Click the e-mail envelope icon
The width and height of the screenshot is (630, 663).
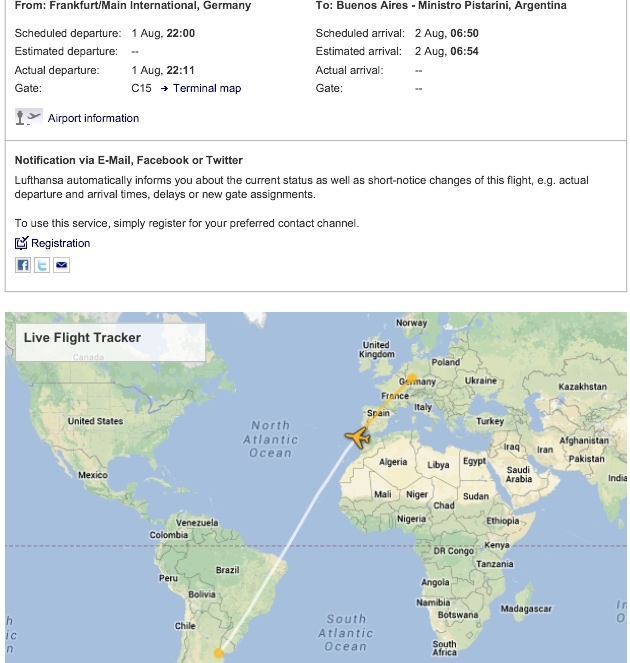[x=61, y=265]
